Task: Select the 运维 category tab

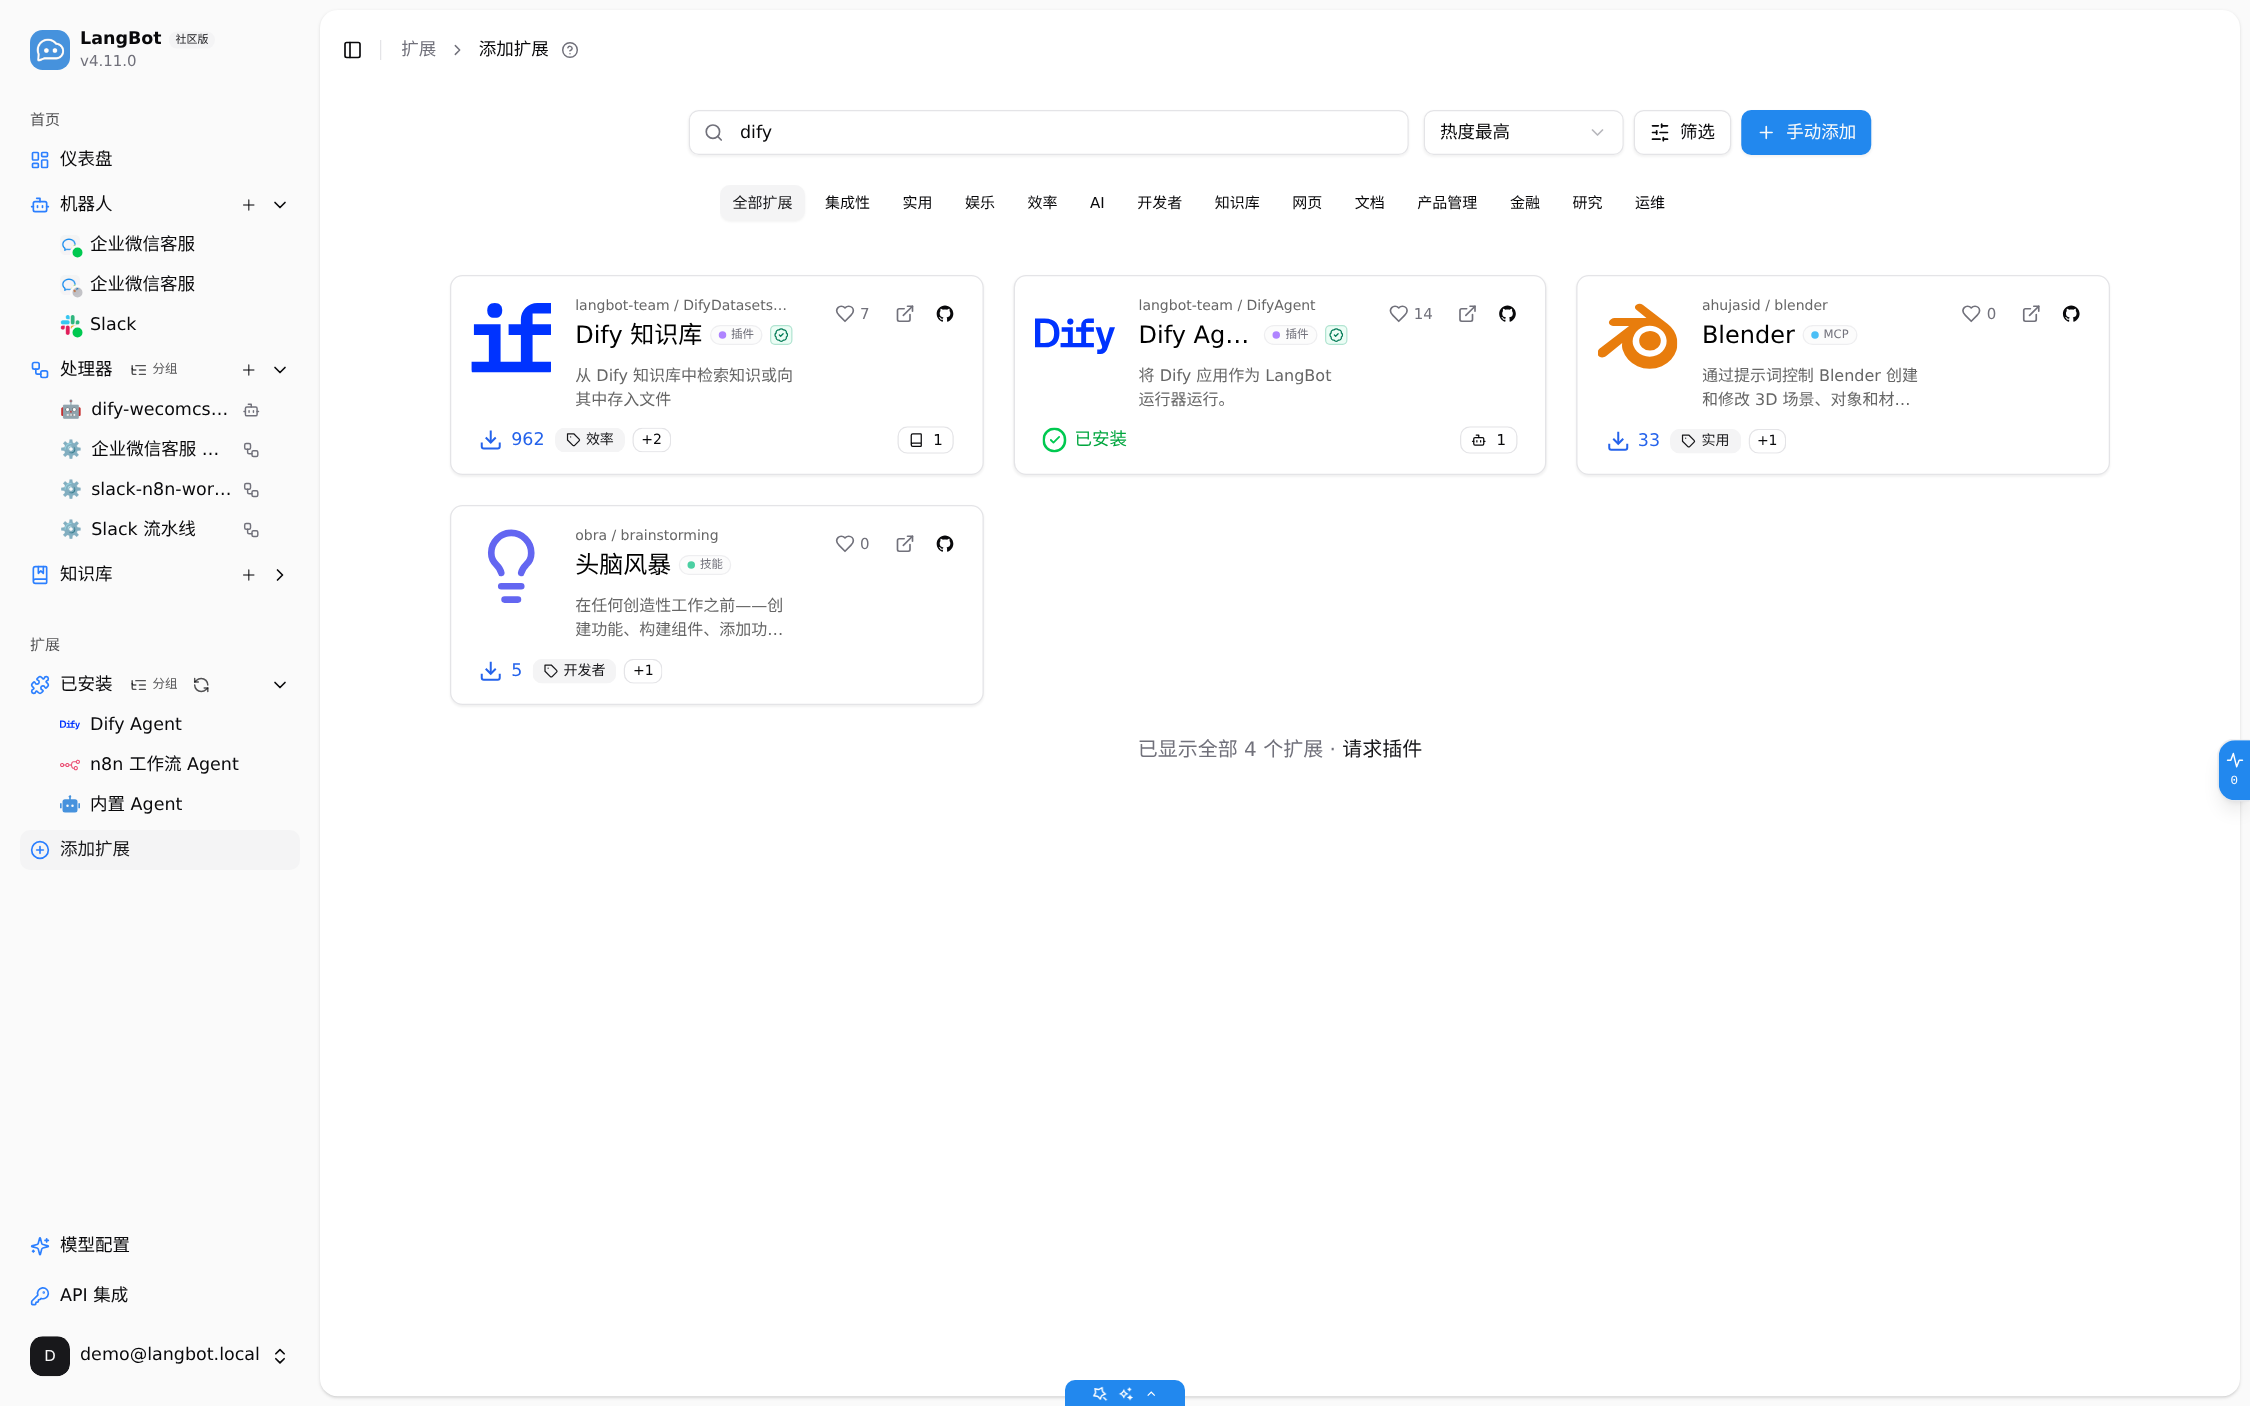Action: pyautogui.click(x=1650, y=203)
